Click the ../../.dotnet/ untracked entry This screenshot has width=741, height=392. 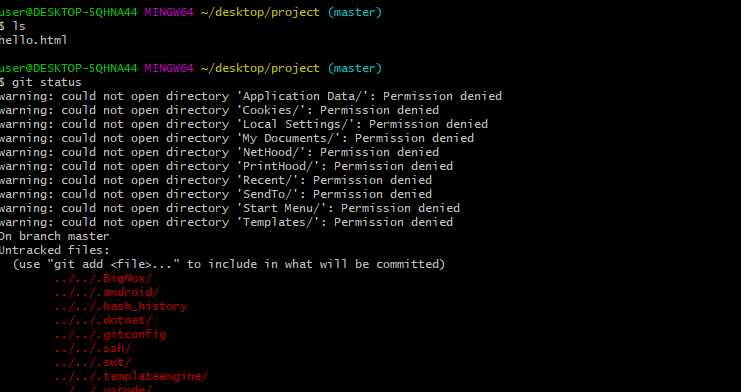(x=103, y=321)
